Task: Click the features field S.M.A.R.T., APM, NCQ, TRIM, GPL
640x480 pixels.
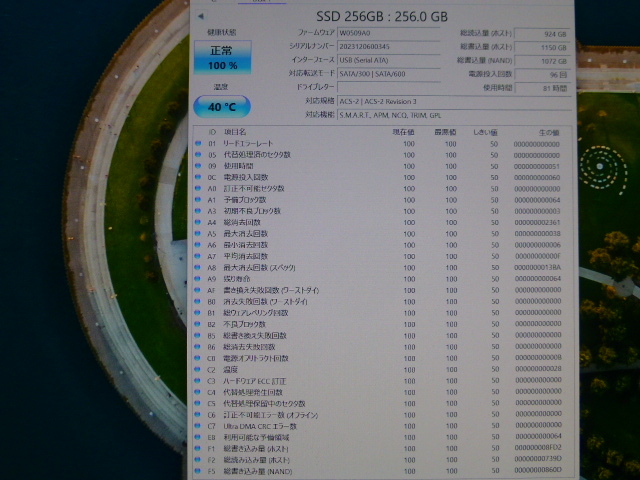Action: click(454, 115)
